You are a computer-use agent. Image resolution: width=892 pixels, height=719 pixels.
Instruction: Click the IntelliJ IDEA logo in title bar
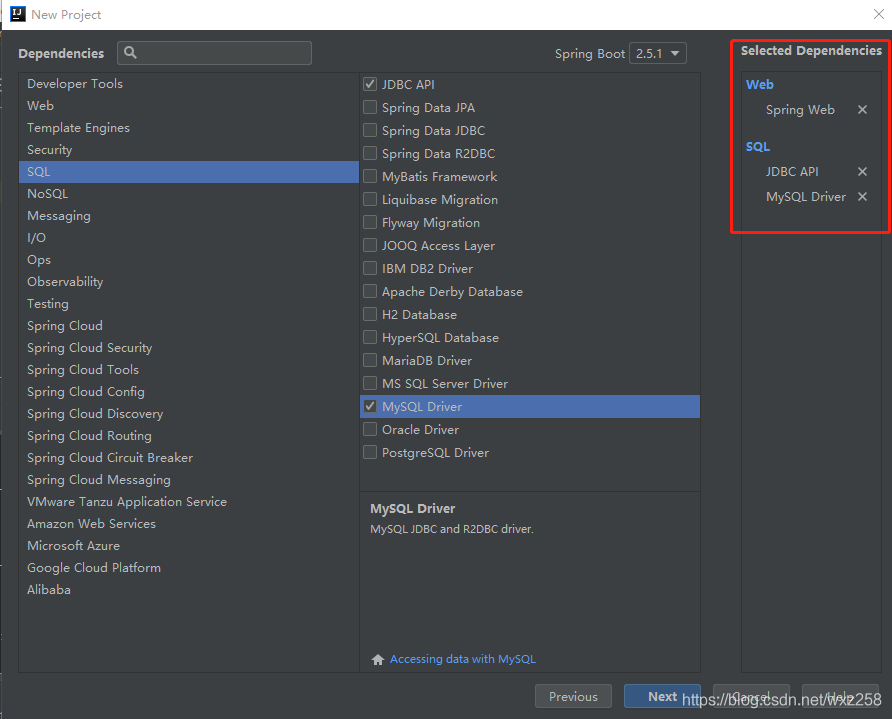pyautogui.click(x=18, y=14)
